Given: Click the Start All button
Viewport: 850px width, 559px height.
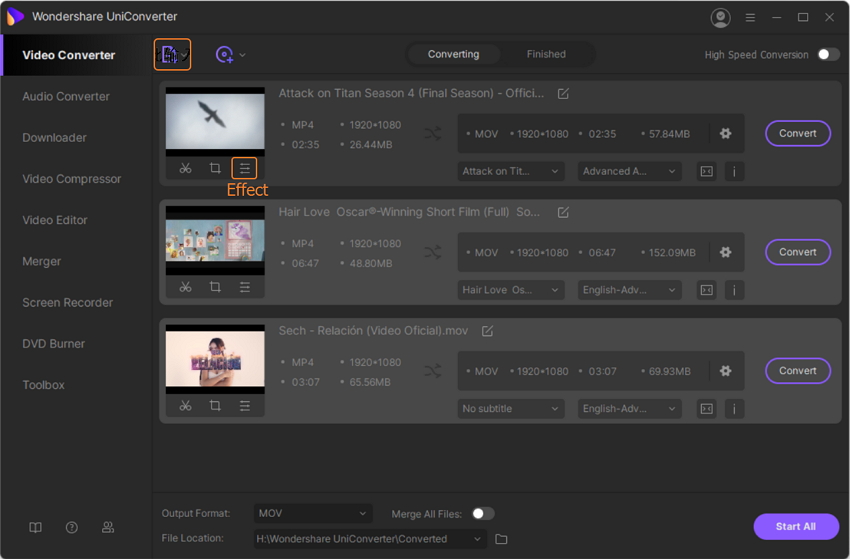Looking at the screenshot, I should coord(796,526).
